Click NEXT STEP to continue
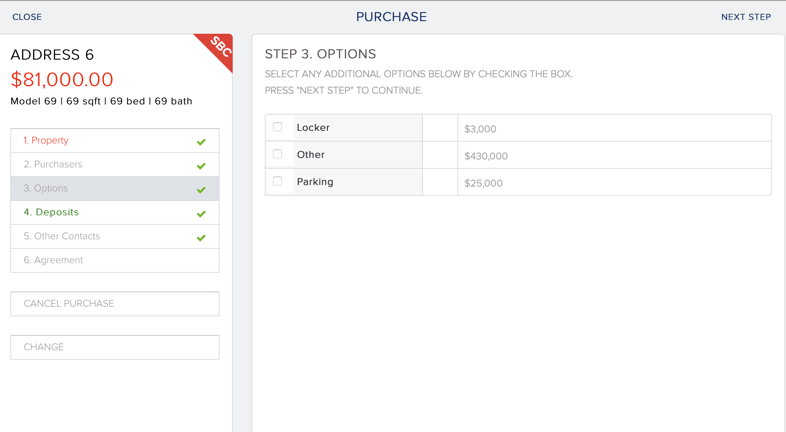Screen dimensions: 786x432 [745, 17]
